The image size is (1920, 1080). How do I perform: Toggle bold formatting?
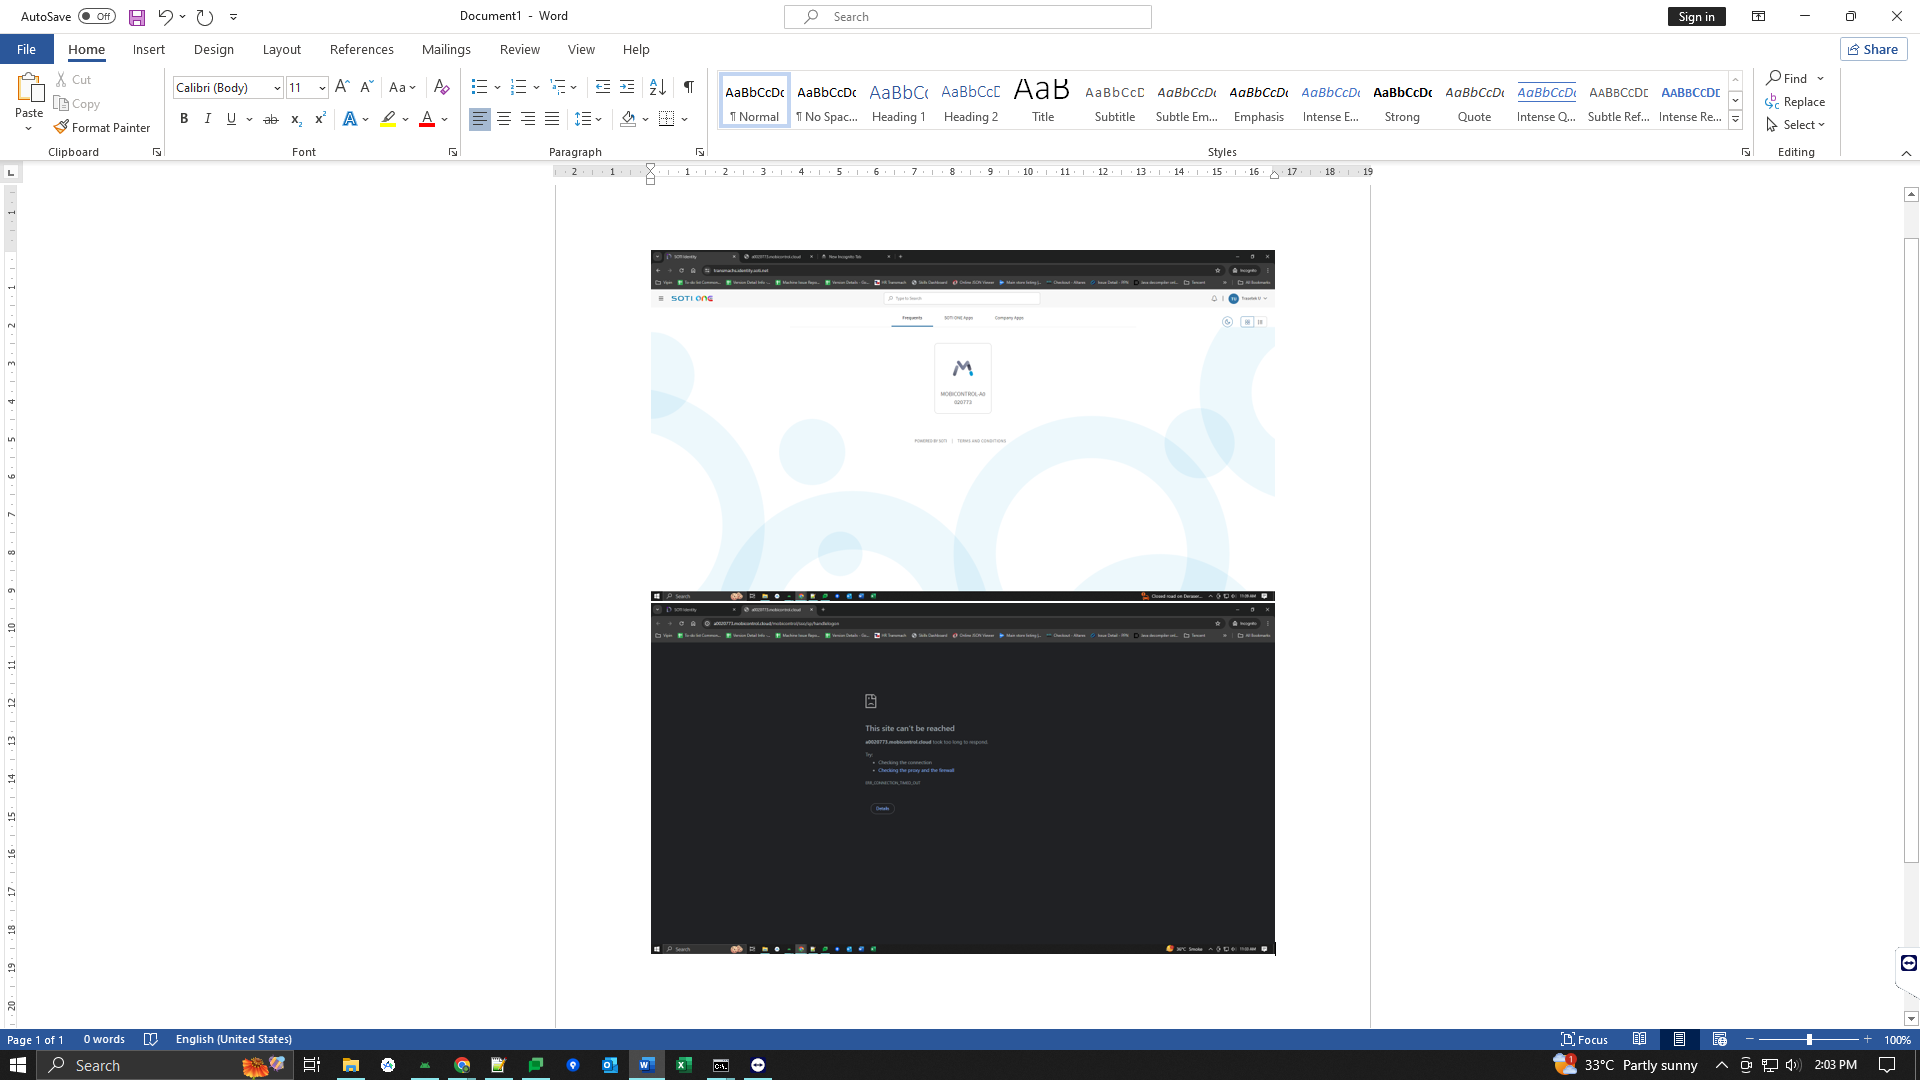(x=184, y=119)
